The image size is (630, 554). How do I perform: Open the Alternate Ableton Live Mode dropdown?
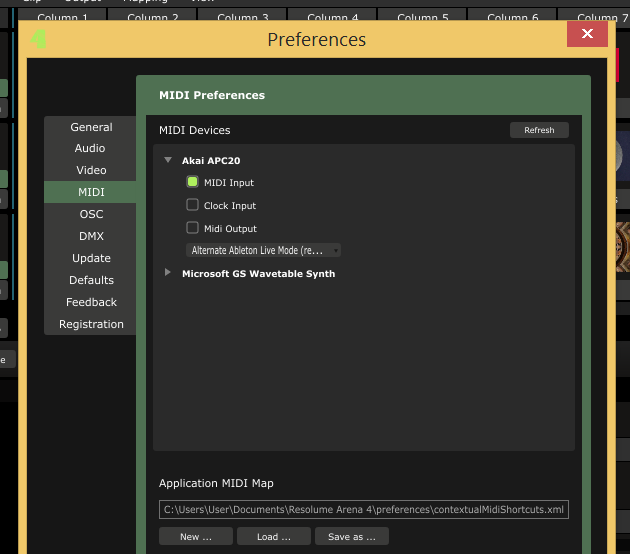(263, 250)
